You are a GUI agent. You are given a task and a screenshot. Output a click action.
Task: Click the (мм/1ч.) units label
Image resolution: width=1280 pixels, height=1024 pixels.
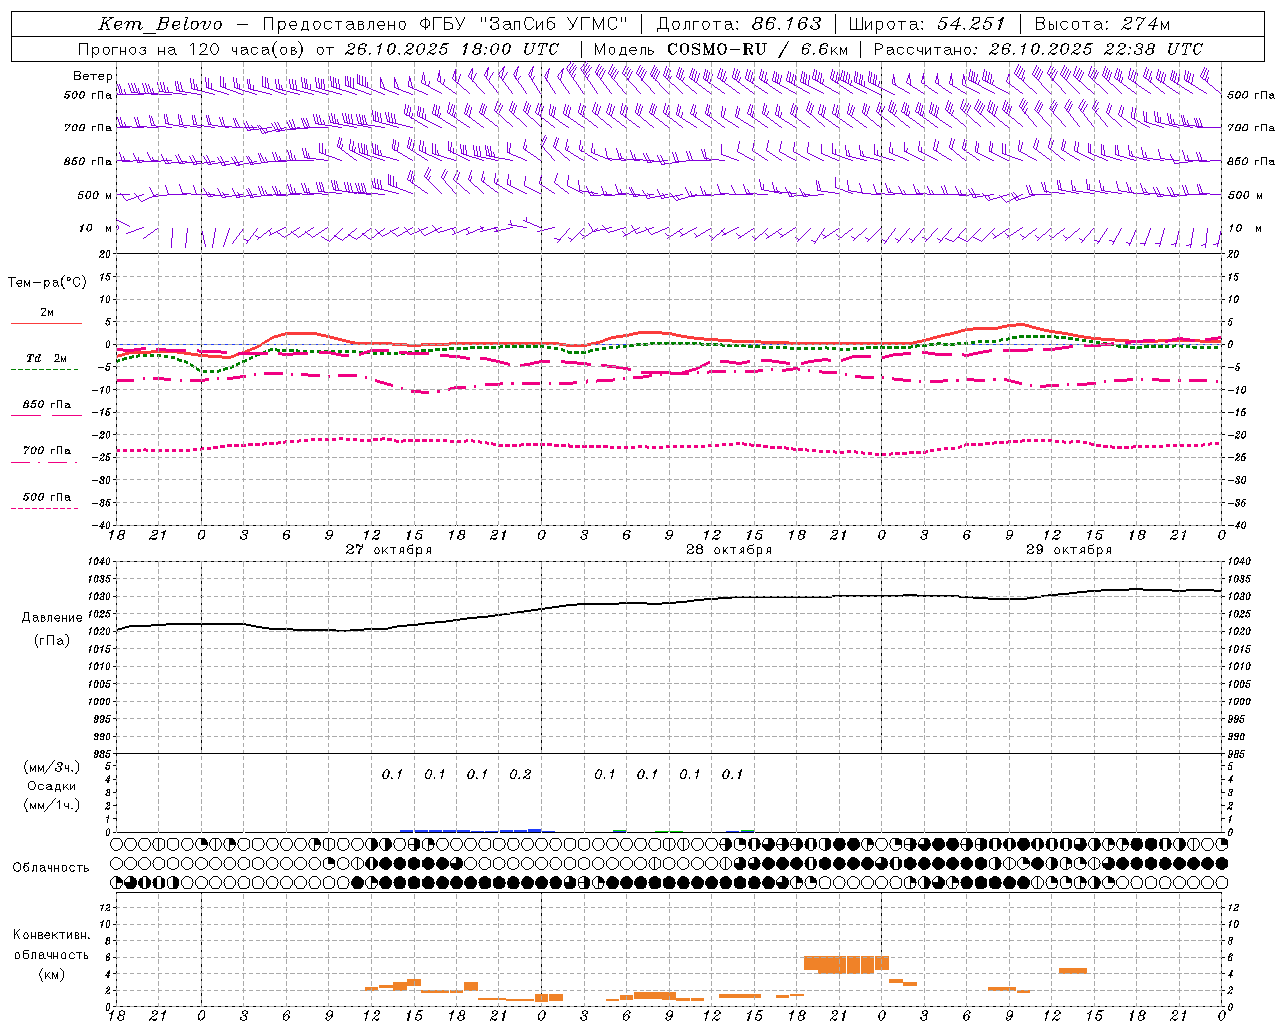[x=52, y=805]
